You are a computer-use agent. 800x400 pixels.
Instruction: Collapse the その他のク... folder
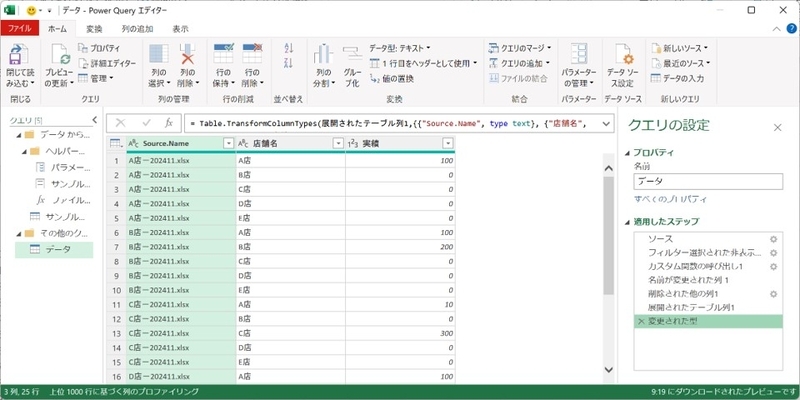pyautogui.click(x=19, y=233)
